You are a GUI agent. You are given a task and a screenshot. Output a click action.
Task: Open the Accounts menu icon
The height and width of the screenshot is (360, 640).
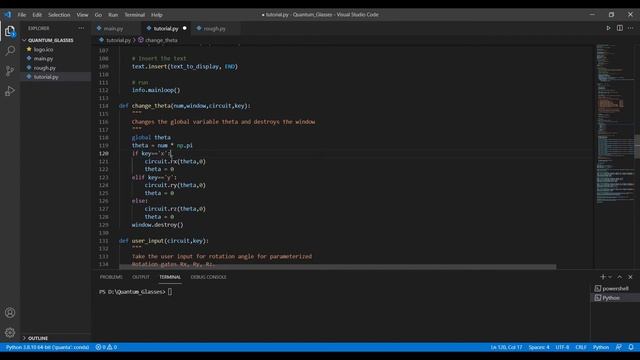click(10, 313)
